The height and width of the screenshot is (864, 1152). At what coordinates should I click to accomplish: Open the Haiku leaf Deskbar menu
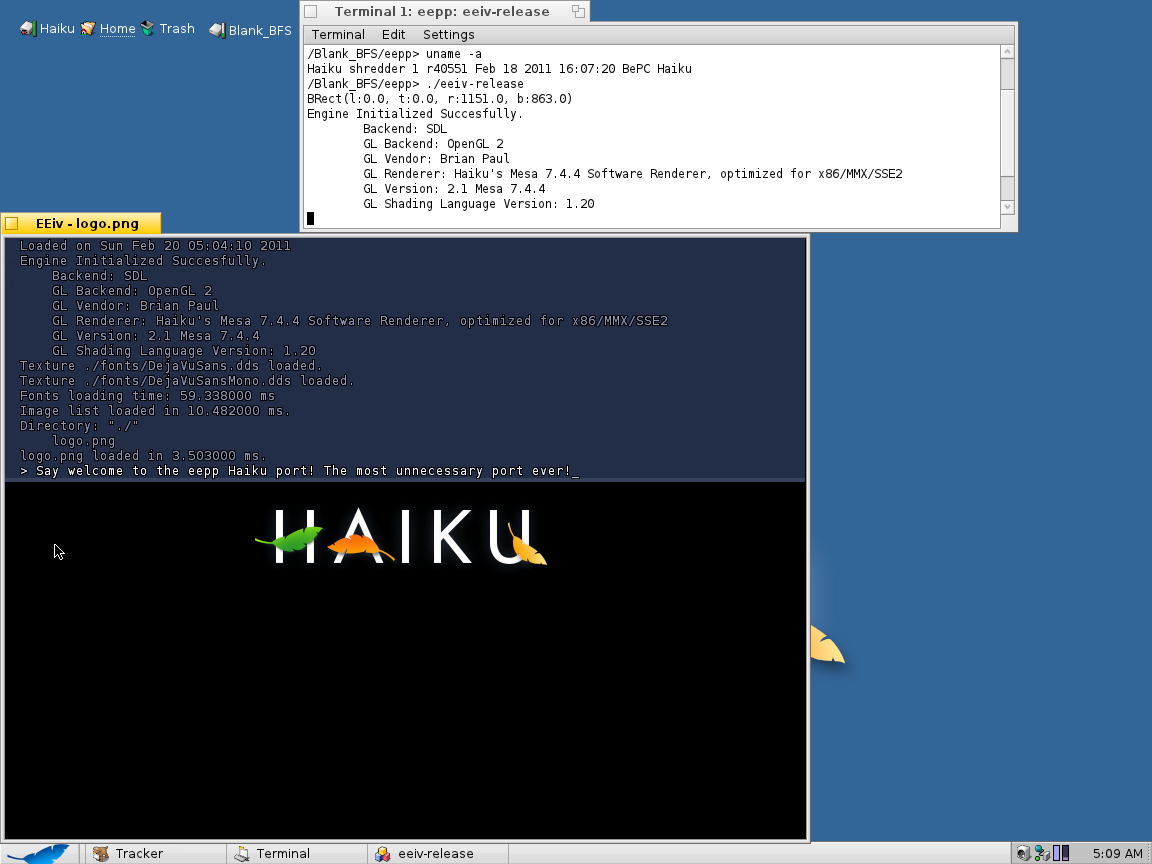[38, 854]
